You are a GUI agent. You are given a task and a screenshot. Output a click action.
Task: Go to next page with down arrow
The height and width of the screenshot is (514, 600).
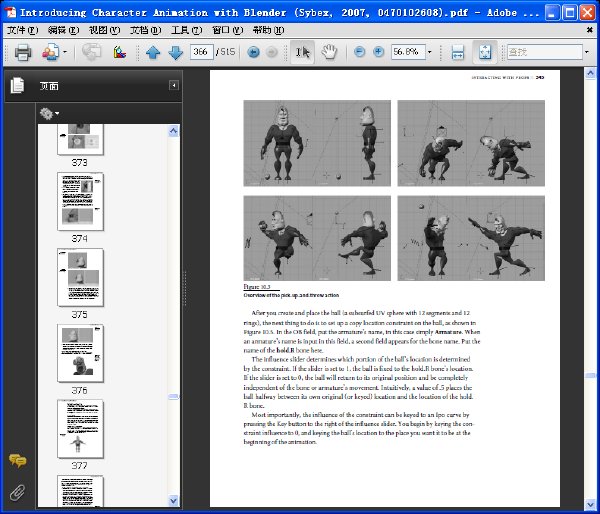(x=175, y=52)
